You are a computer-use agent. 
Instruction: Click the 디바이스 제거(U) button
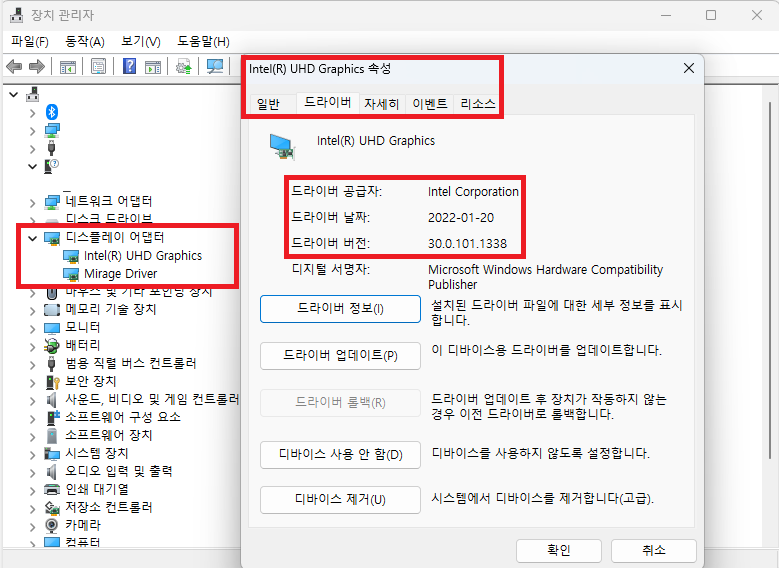pos(340,499)
